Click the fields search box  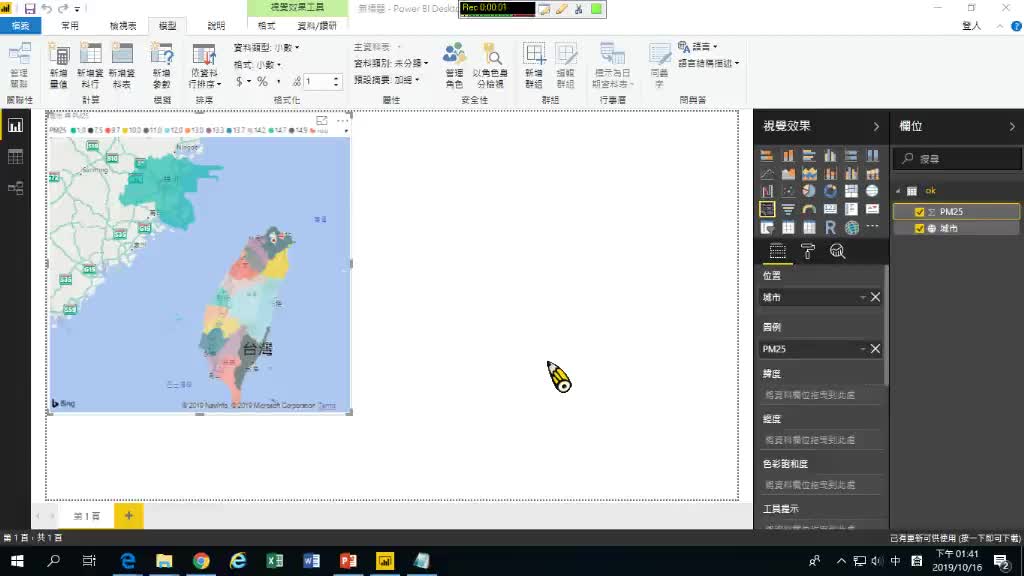coord(957,159)
